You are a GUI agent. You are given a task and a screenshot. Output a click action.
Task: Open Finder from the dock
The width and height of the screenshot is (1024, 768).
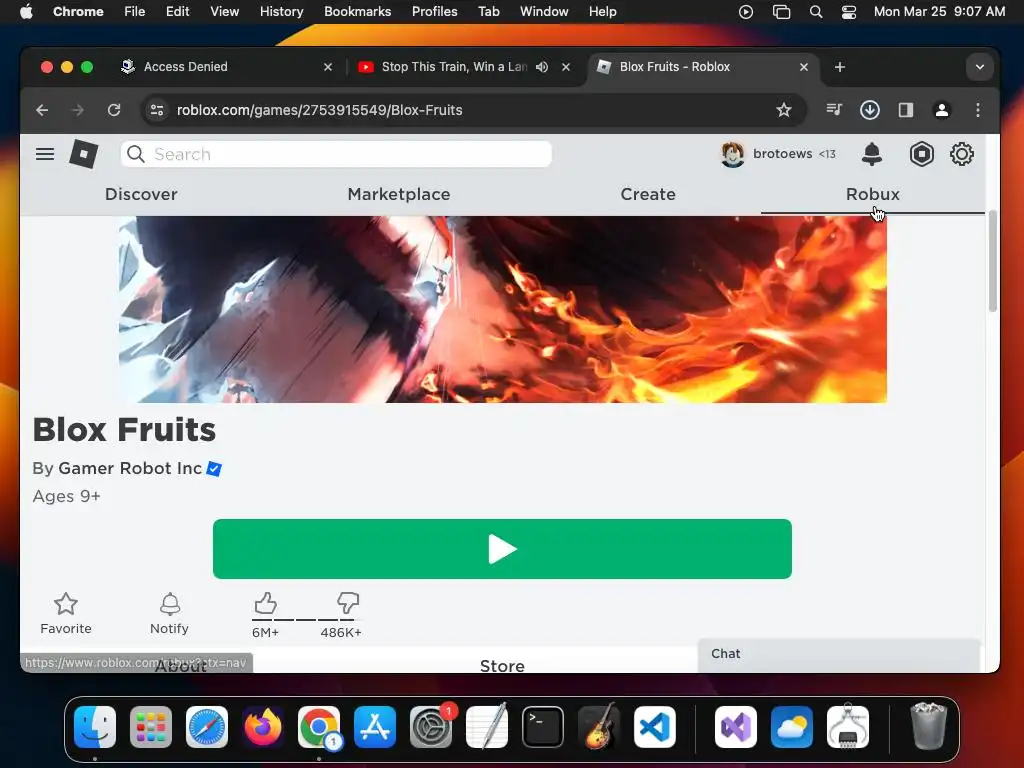(95, 727)
